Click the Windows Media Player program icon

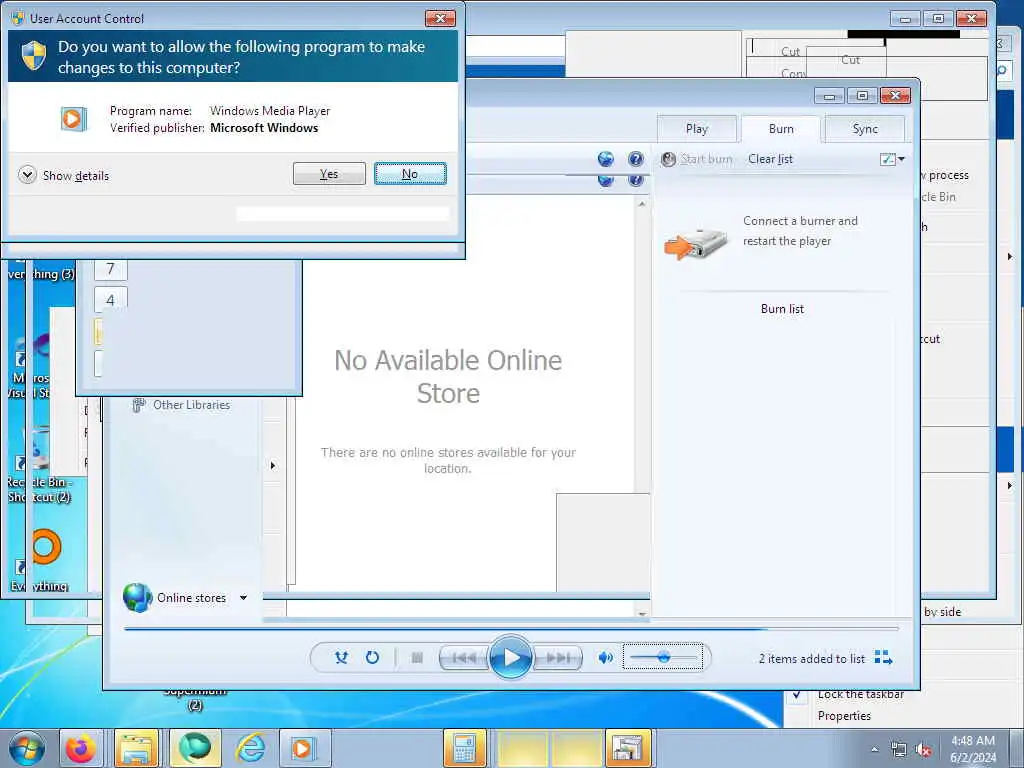(x=74, y=119)
